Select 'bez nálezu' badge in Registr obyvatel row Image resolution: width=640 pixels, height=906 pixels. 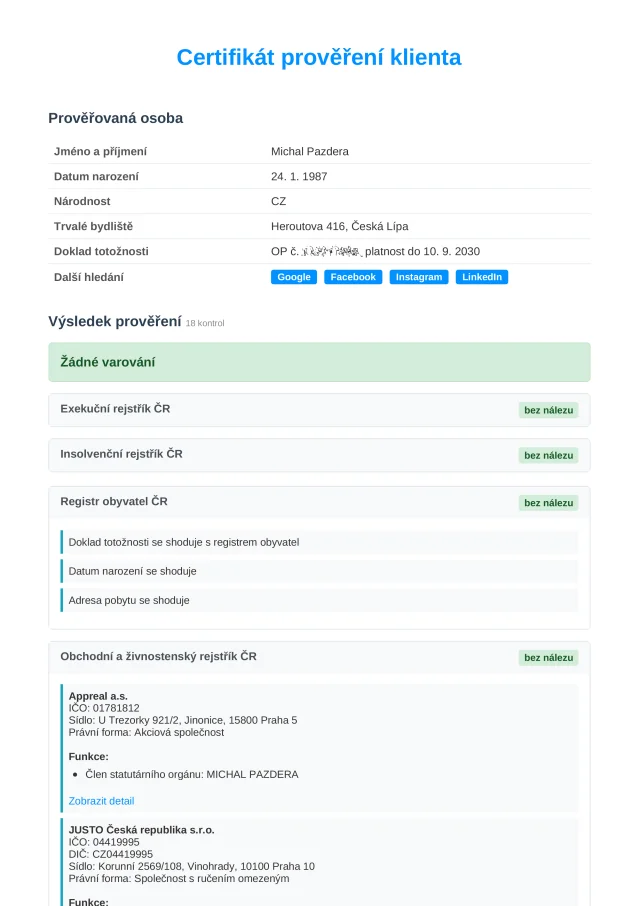pyautogui.click(x=548, y=503)
